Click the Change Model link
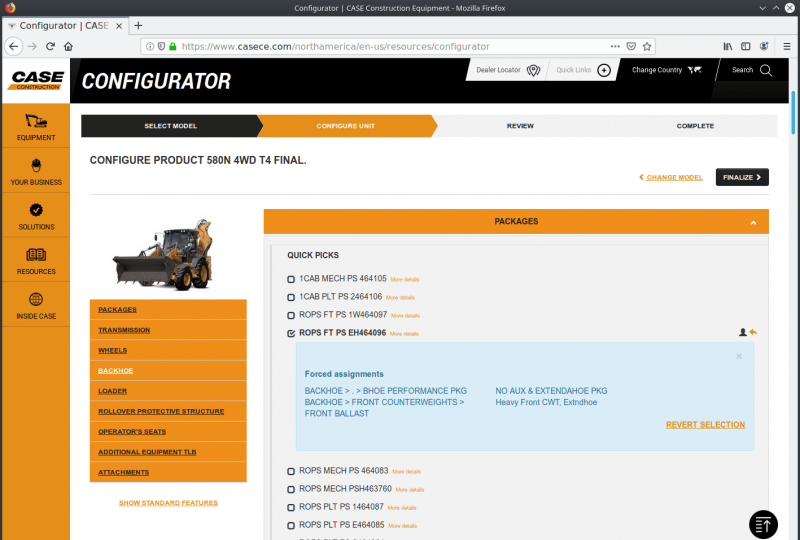Viewport: 800px width, 540px height. tap(670, 177)
